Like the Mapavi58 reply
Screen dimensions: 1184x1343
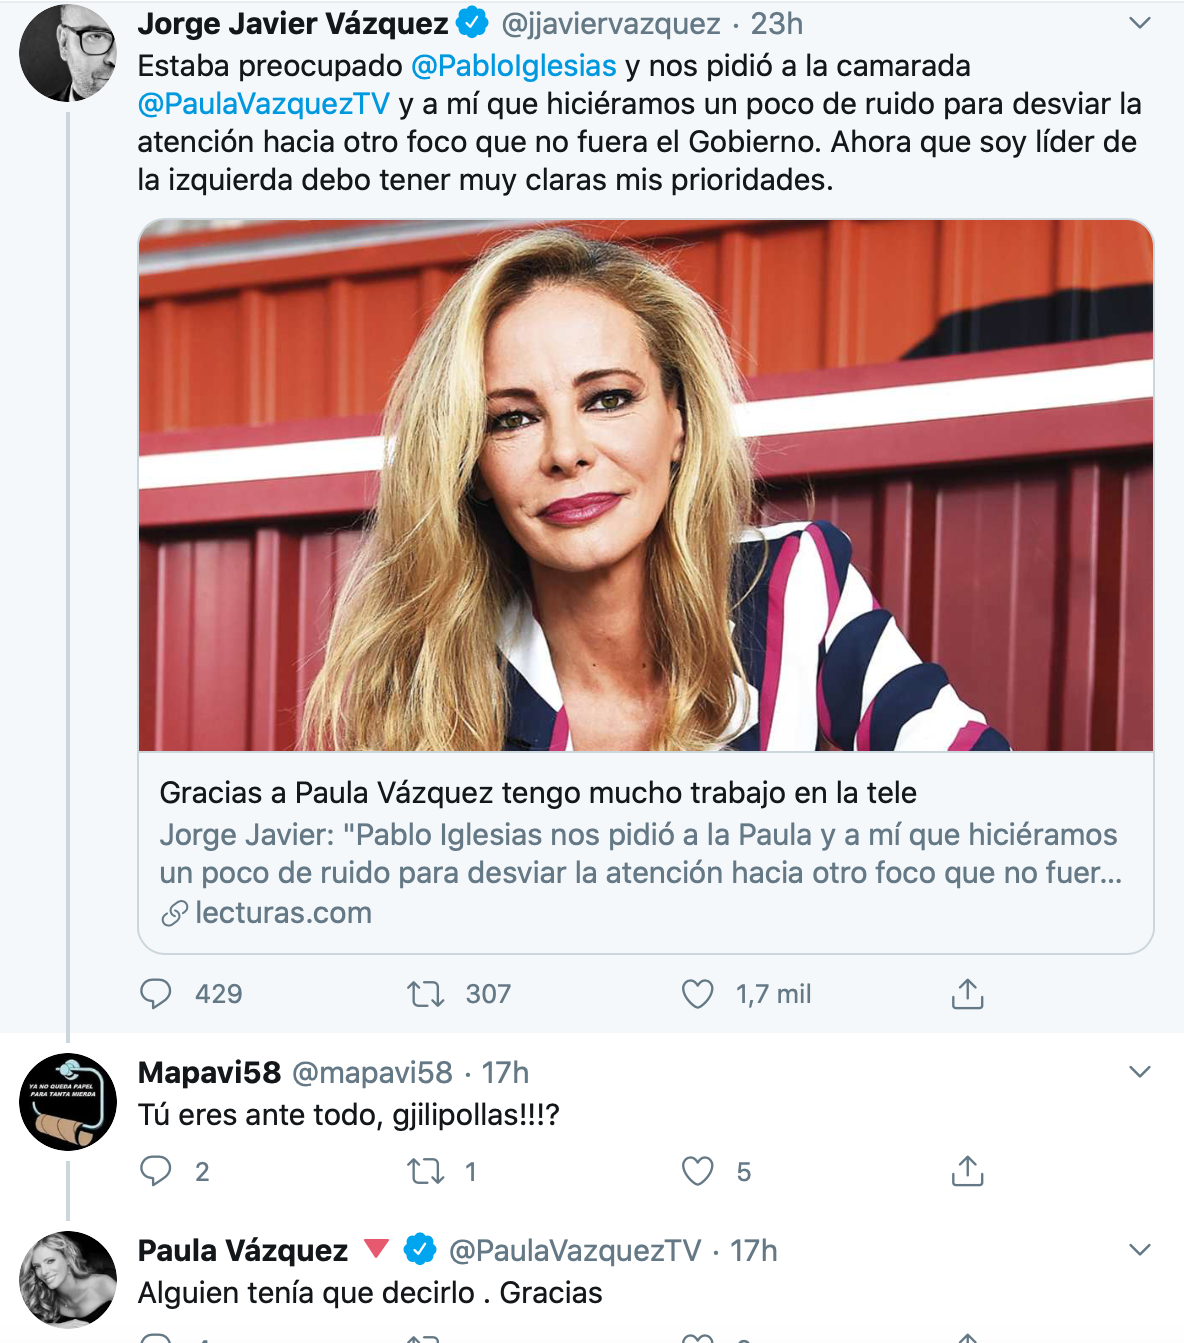pyautogui.click(x=697, y=1171)
